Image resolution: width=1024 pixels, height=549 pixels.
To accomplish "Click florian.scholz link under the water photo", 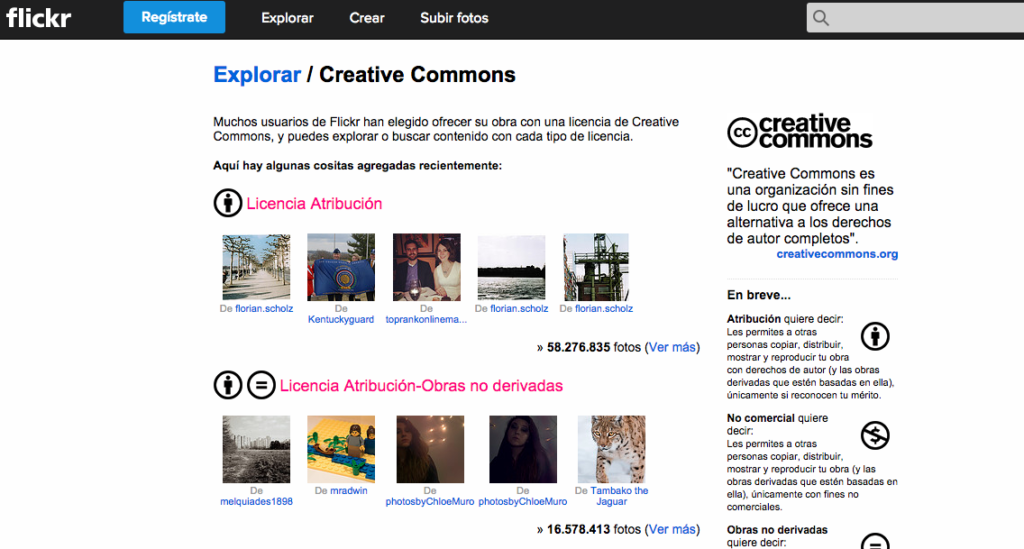I will [519, 308].
